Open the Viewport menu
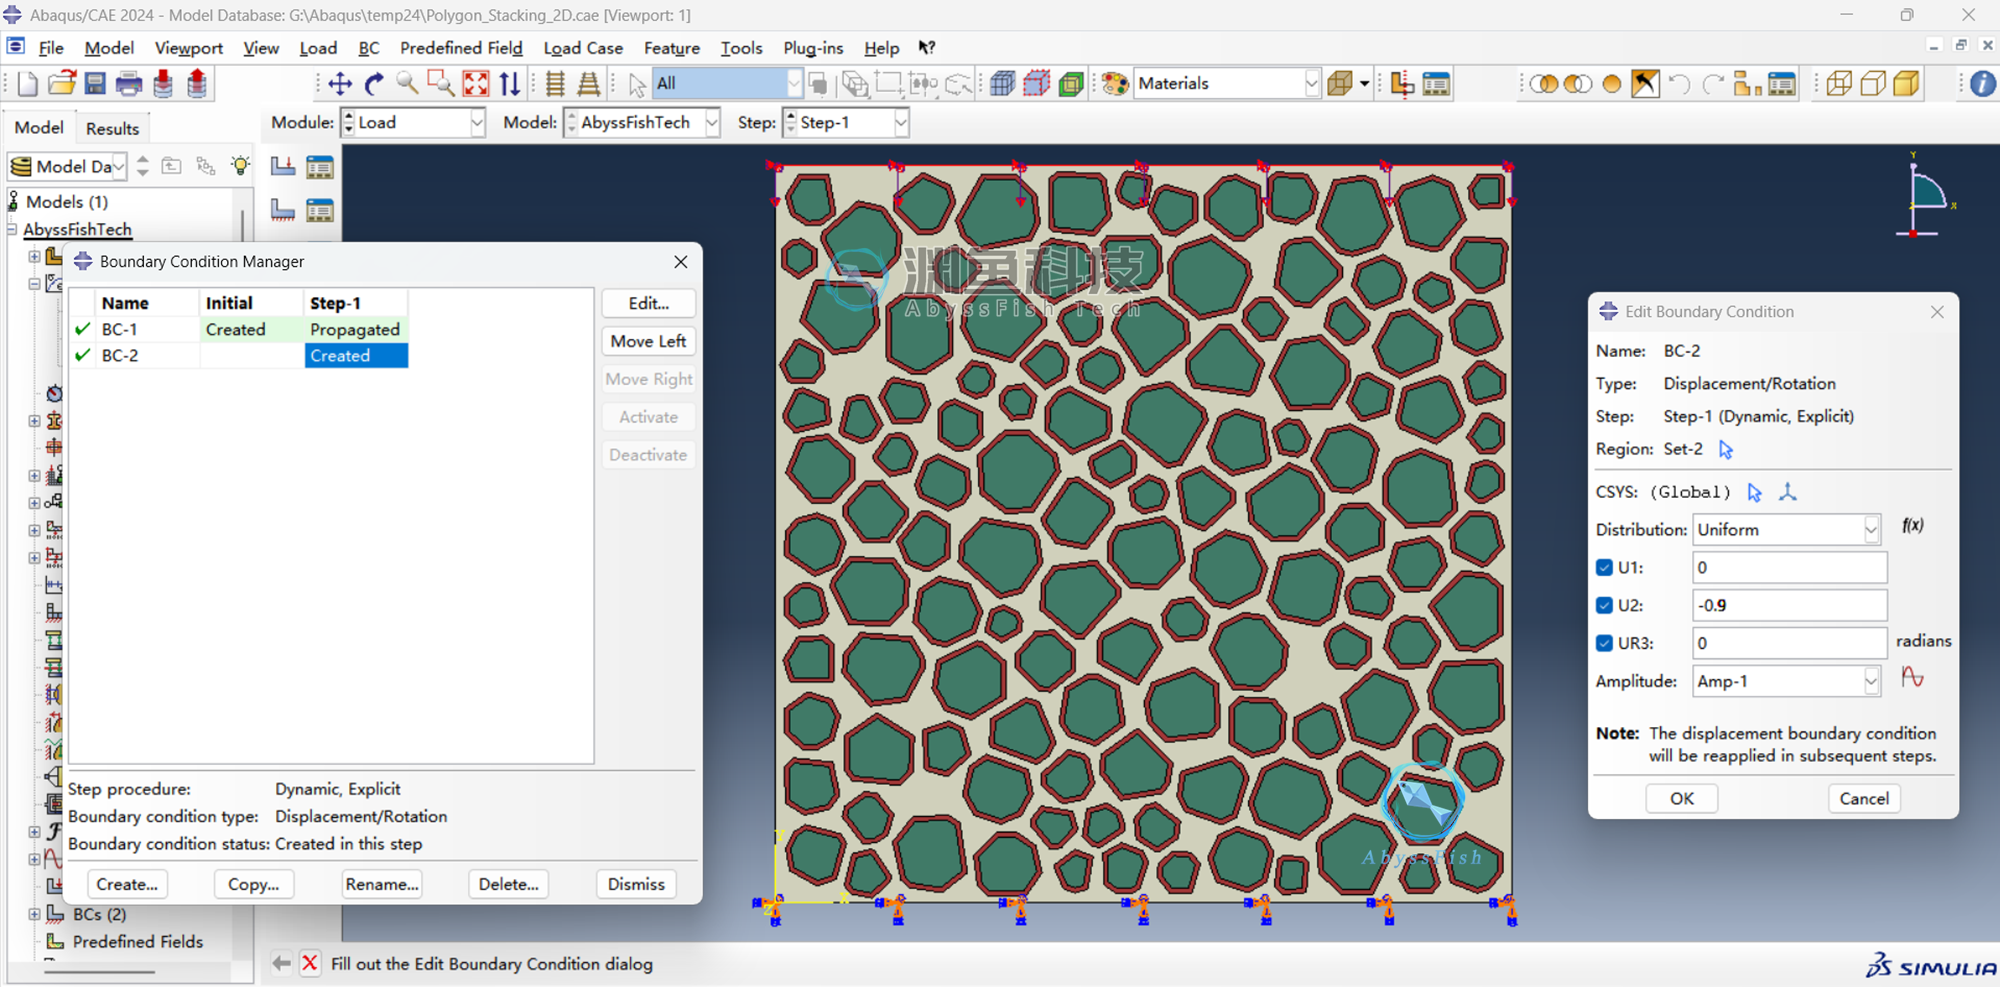 188,48
